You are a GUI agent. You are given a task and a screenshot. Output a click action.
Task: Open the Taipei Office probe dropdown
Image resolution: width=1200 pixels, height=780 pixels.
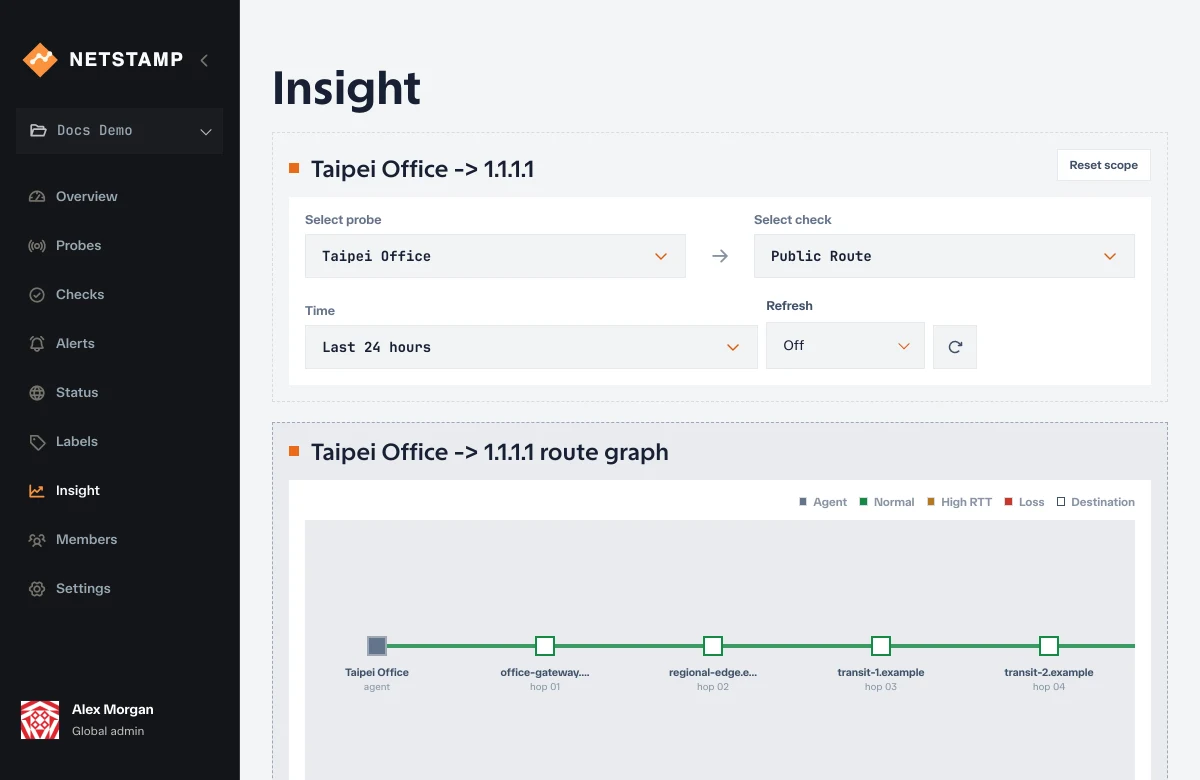click(x=495, y=256)
